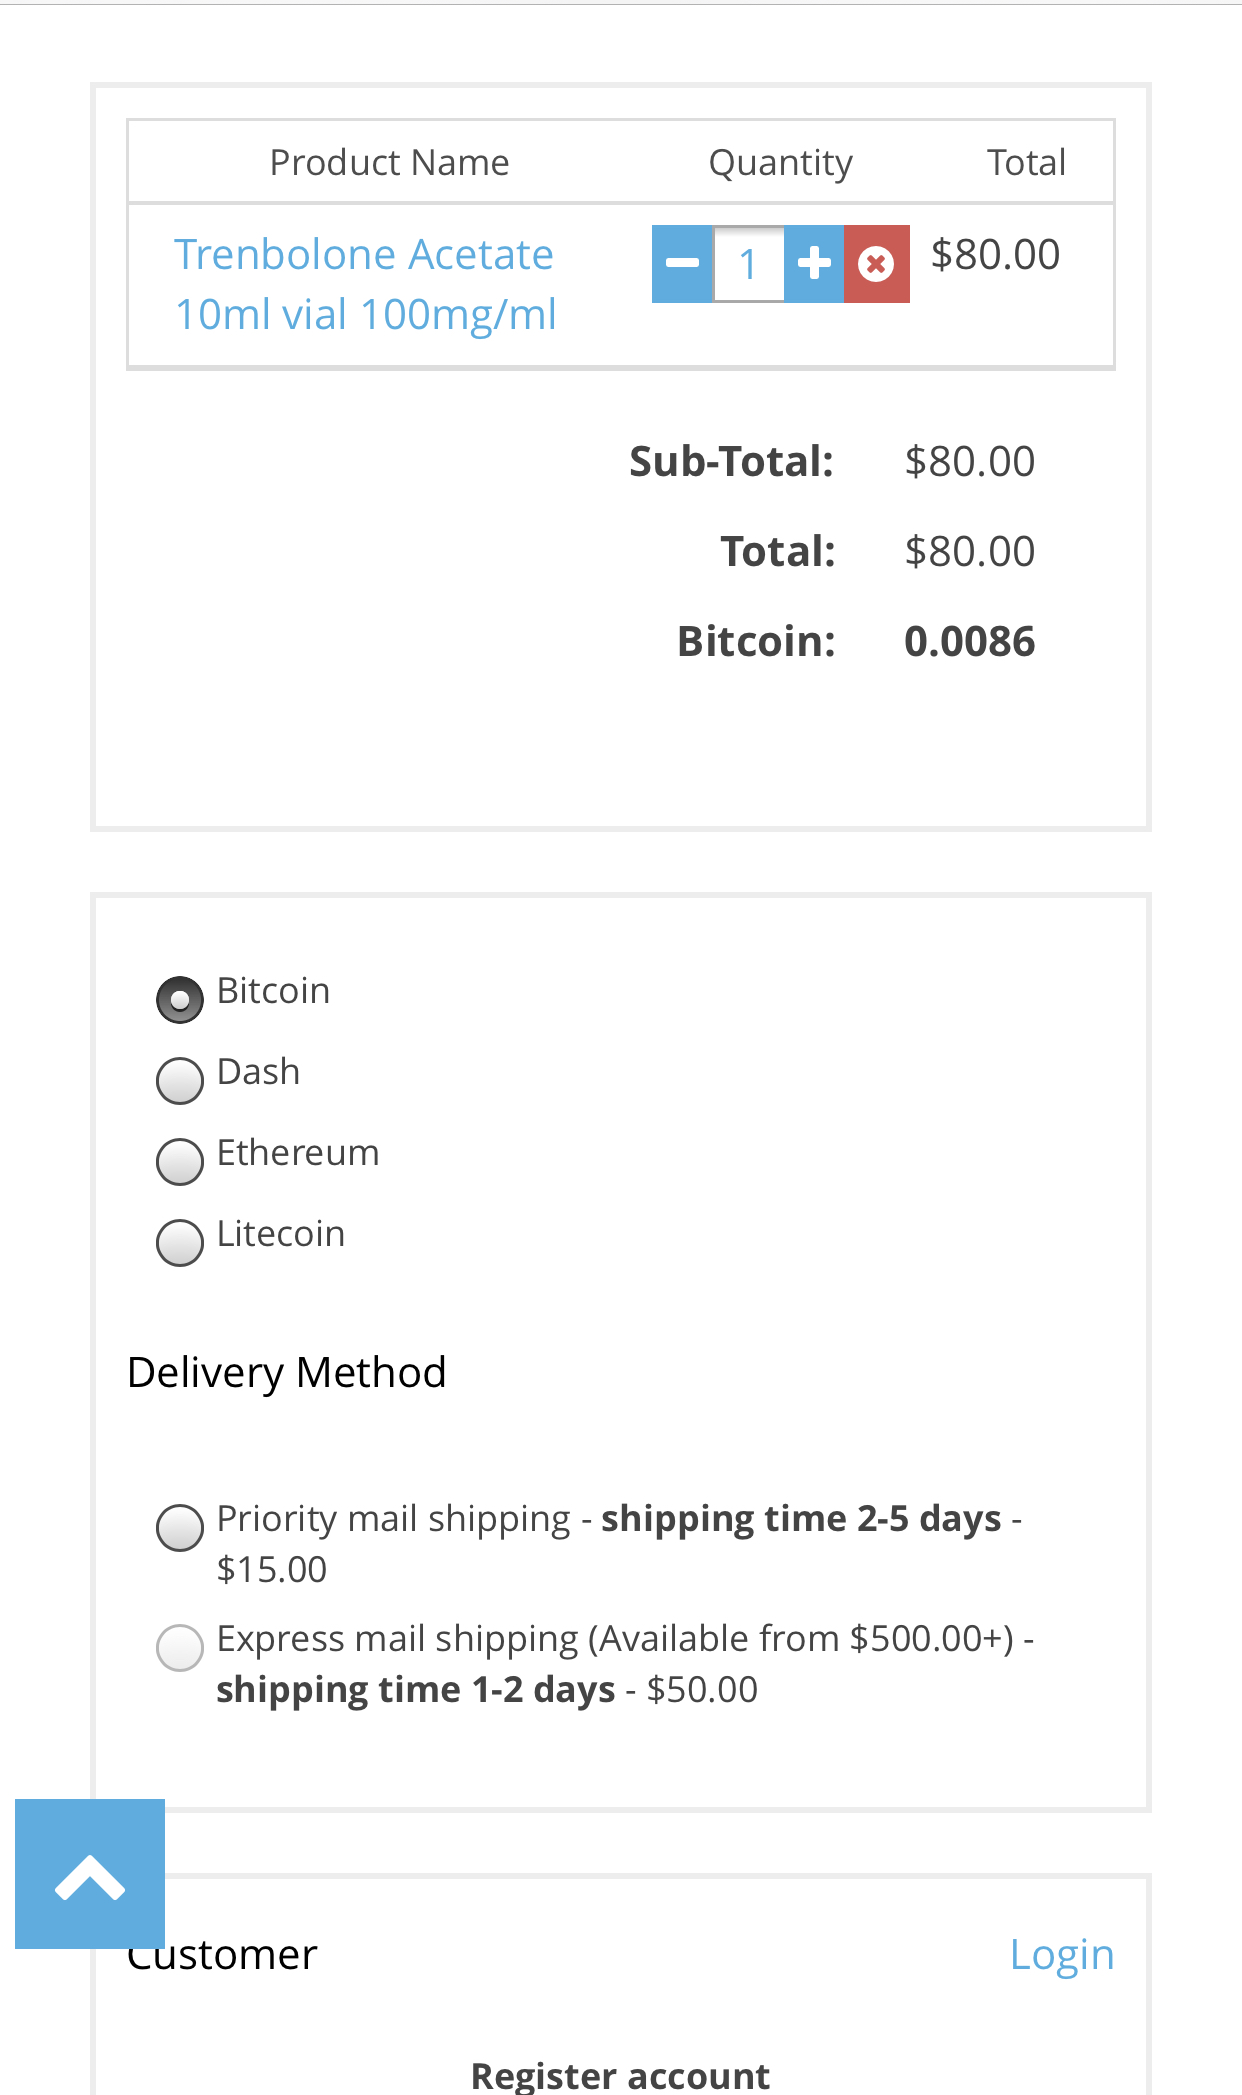This screenshot has height=2095, width=1242.
Task: Click the Sub-Total amount value
Action: tap(969, 461)
